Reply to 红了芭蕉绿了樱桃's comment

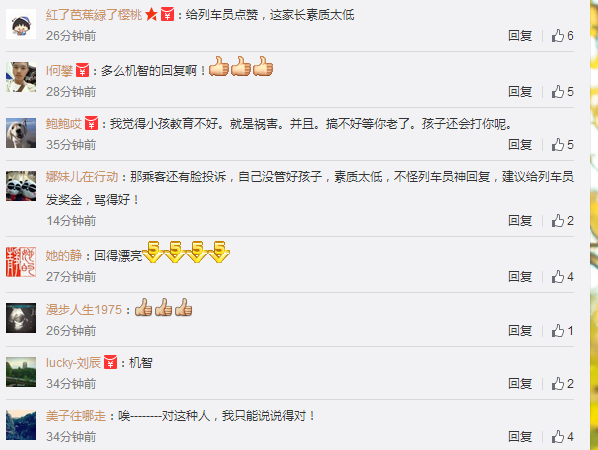[520, 35]
